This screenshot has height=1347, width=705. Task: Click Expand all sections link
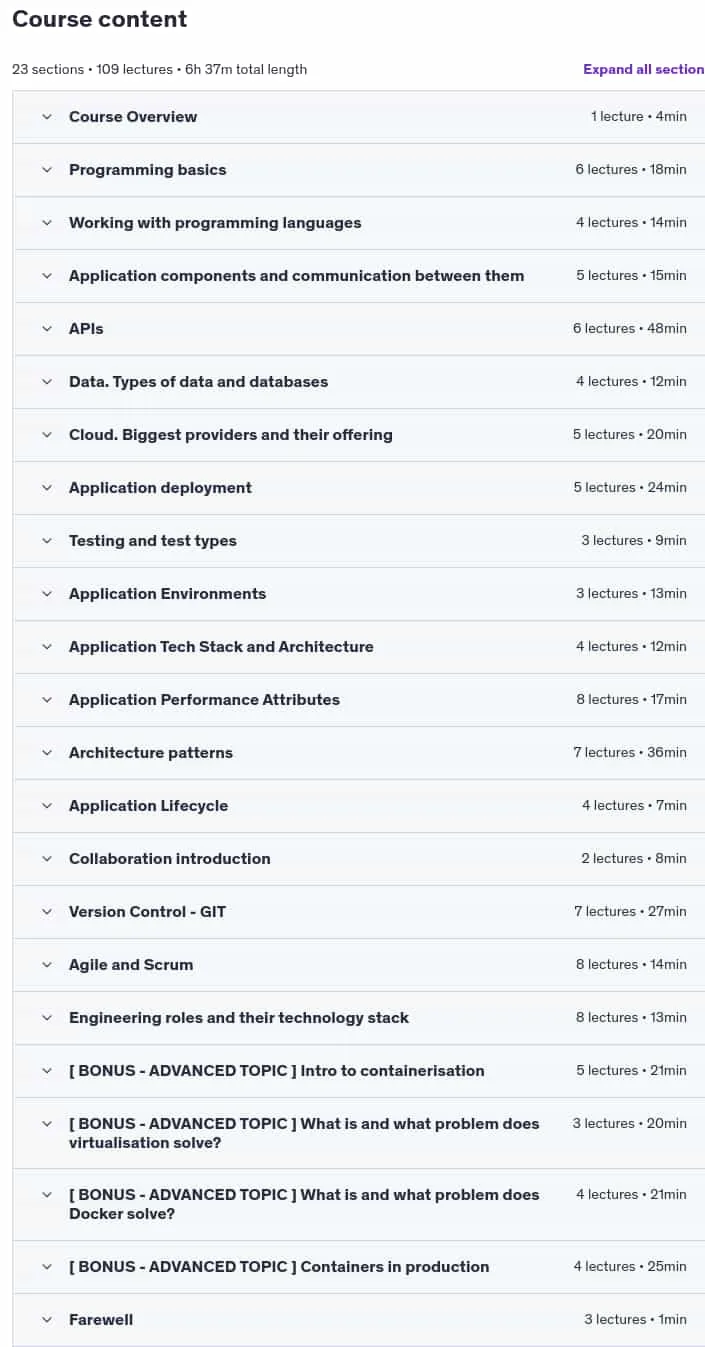[x=644, y=69]
